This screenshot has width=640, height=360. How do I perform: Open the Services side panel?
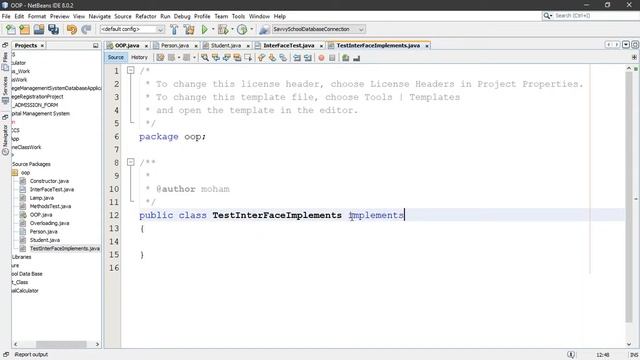[x=5, y=90]
